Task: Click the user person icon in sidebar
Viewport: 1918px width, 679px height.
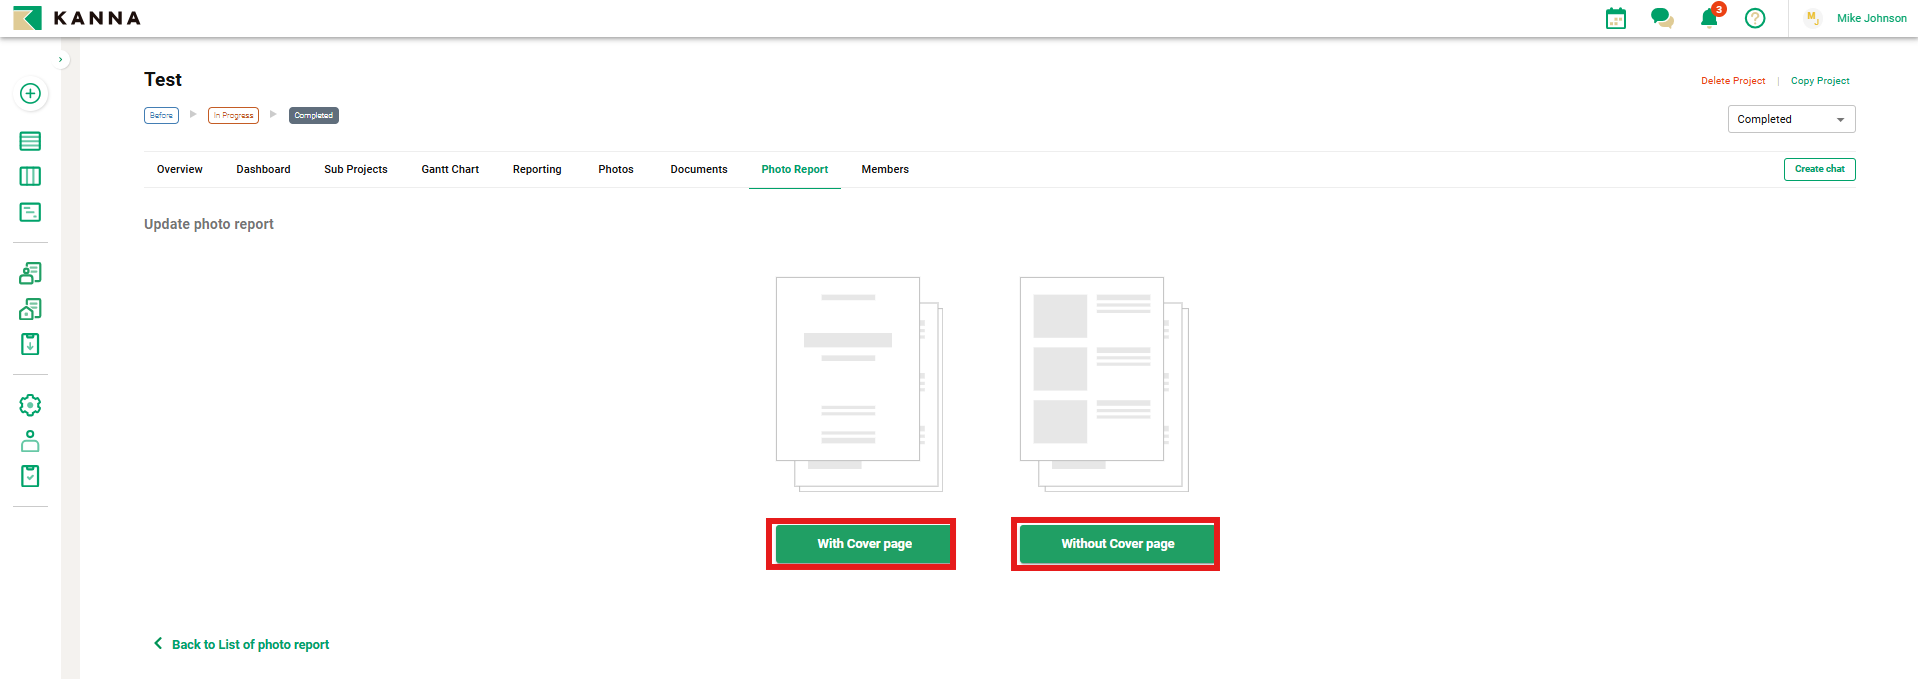Action: (30, 441)
